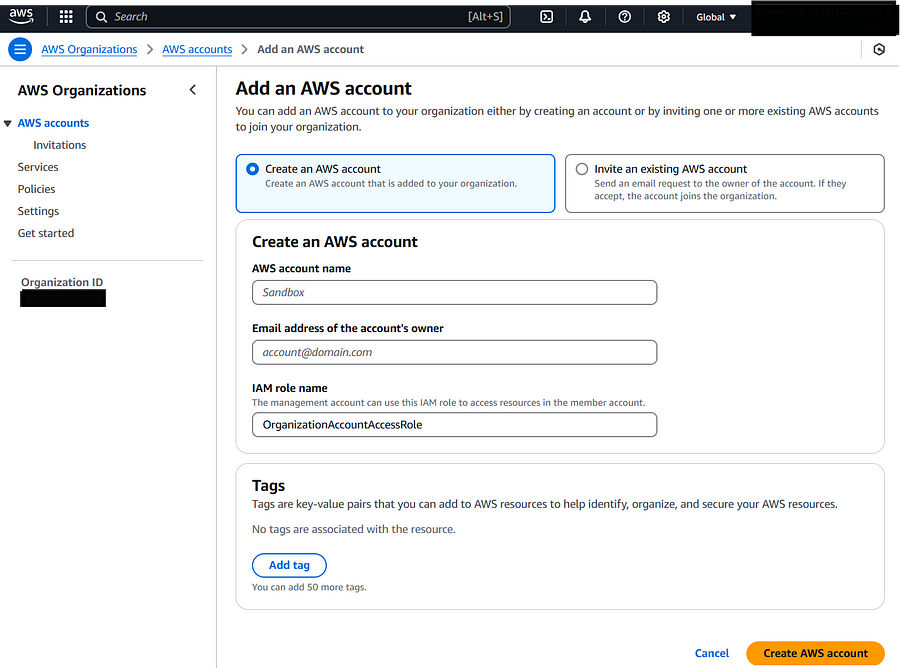Toggle the hamburger navigation menu button
This screenshot has width=900, height=668.
tap(20, 49)
